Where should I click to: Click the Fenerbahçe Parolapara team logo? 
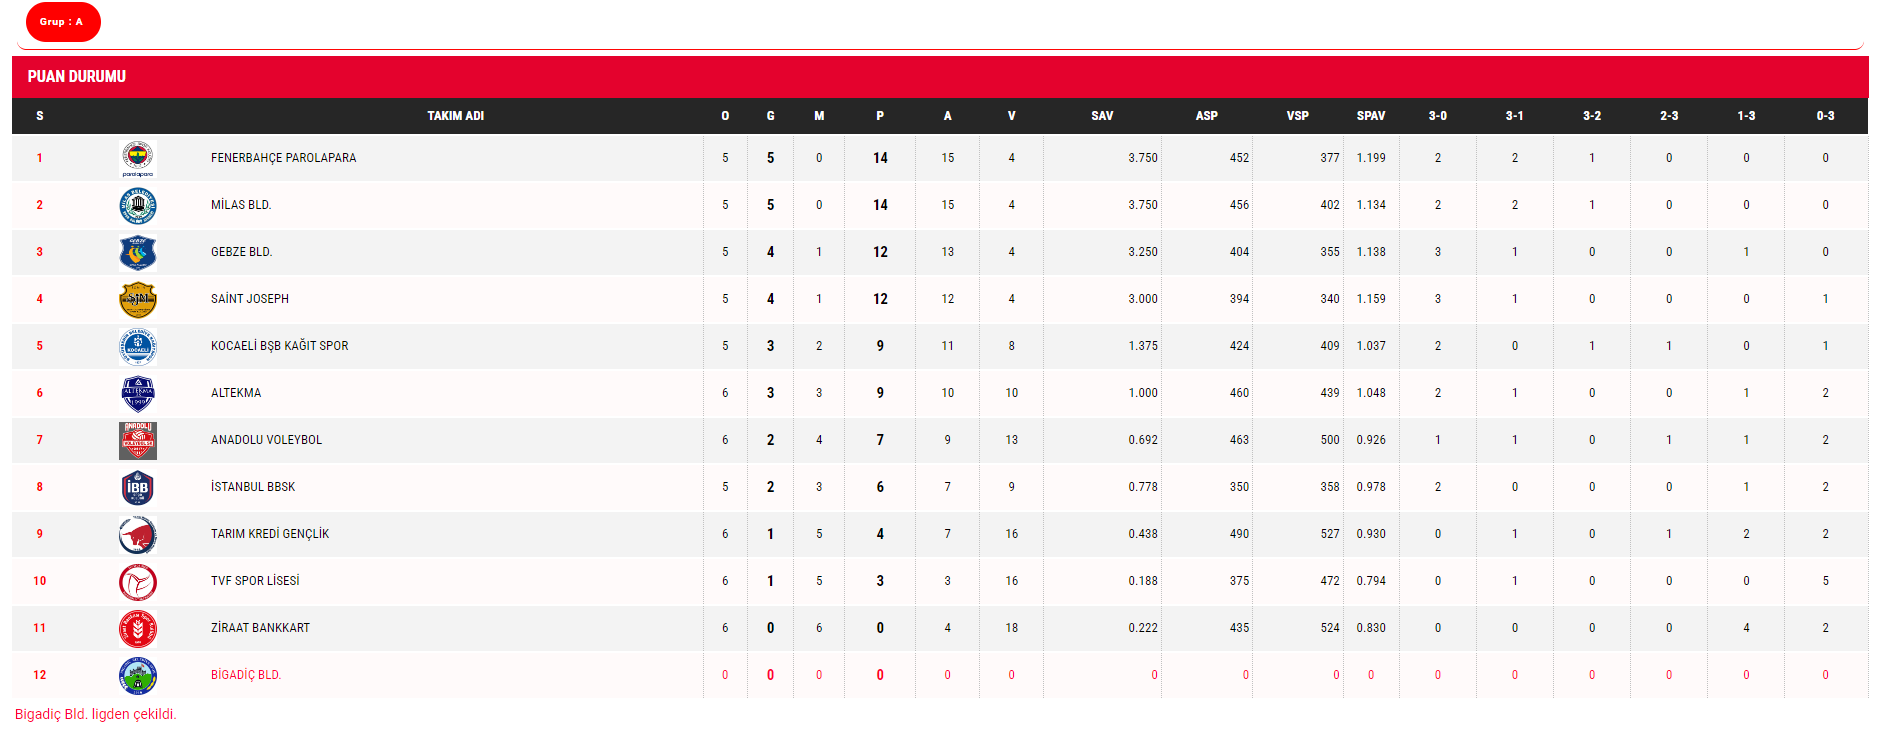[138, 158]
